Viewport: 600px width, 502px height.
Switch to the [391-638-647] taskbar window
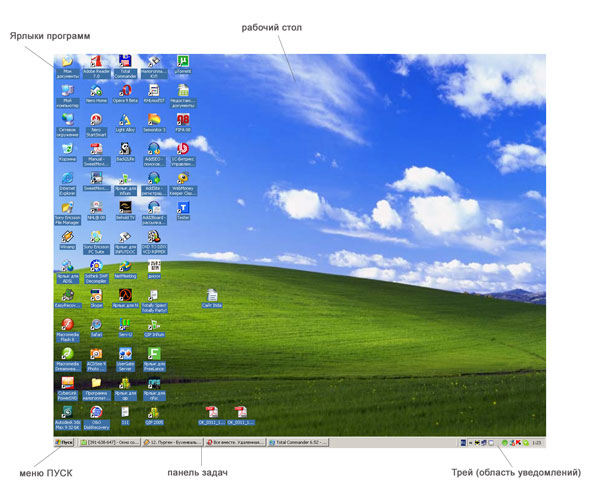[x=109, y=442]
